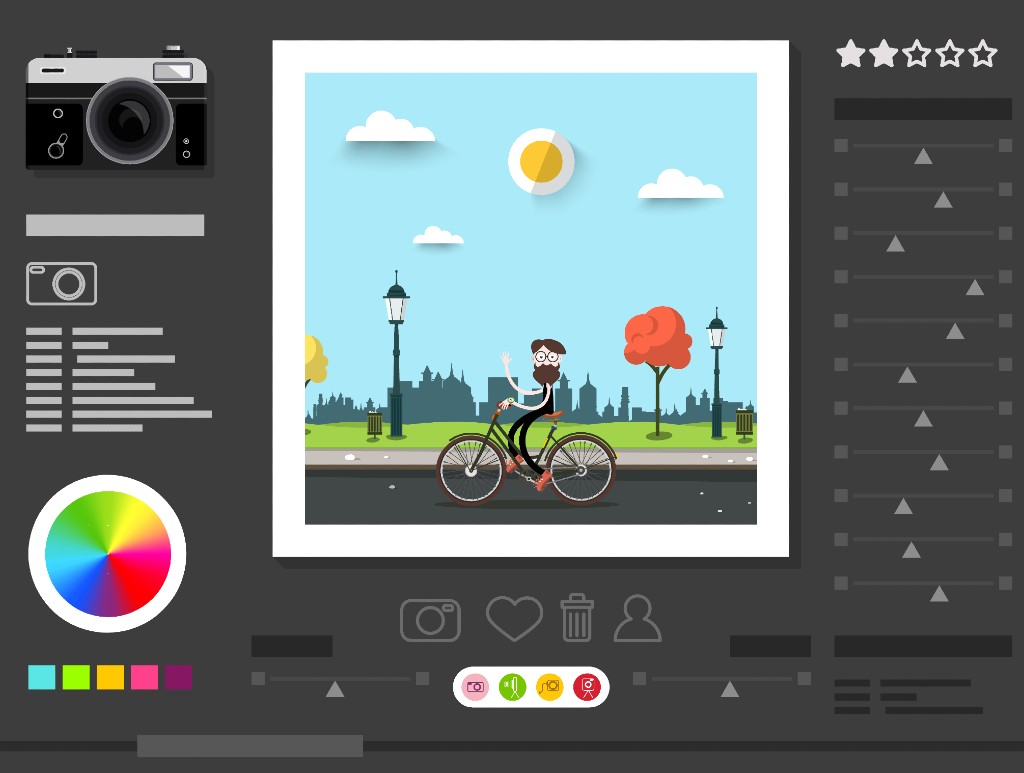Click the cyclist photo preview
This screenshot has height=773, width=1024.
pyautogui.click(x=530, y=298)
